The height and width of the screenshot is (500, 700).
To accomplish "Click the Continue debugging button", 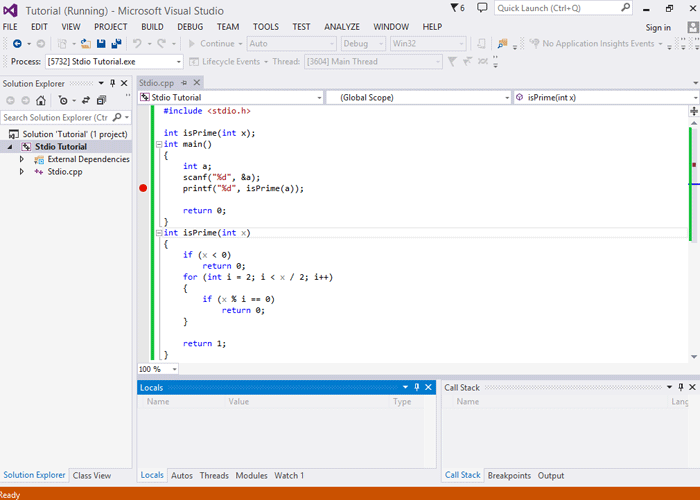I will click(212, 44).
